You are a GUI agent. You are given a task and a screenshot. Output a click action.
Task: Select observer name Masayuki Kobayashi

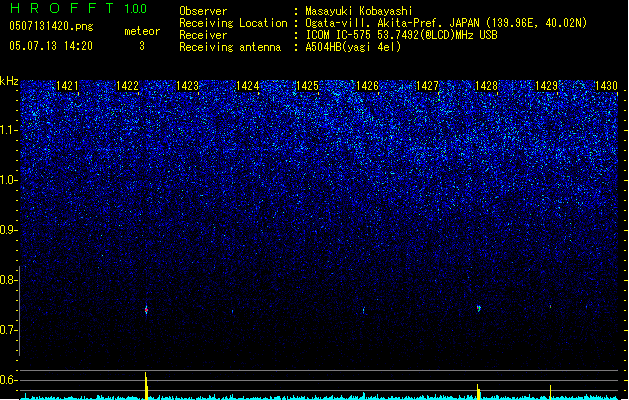[359, 11]
